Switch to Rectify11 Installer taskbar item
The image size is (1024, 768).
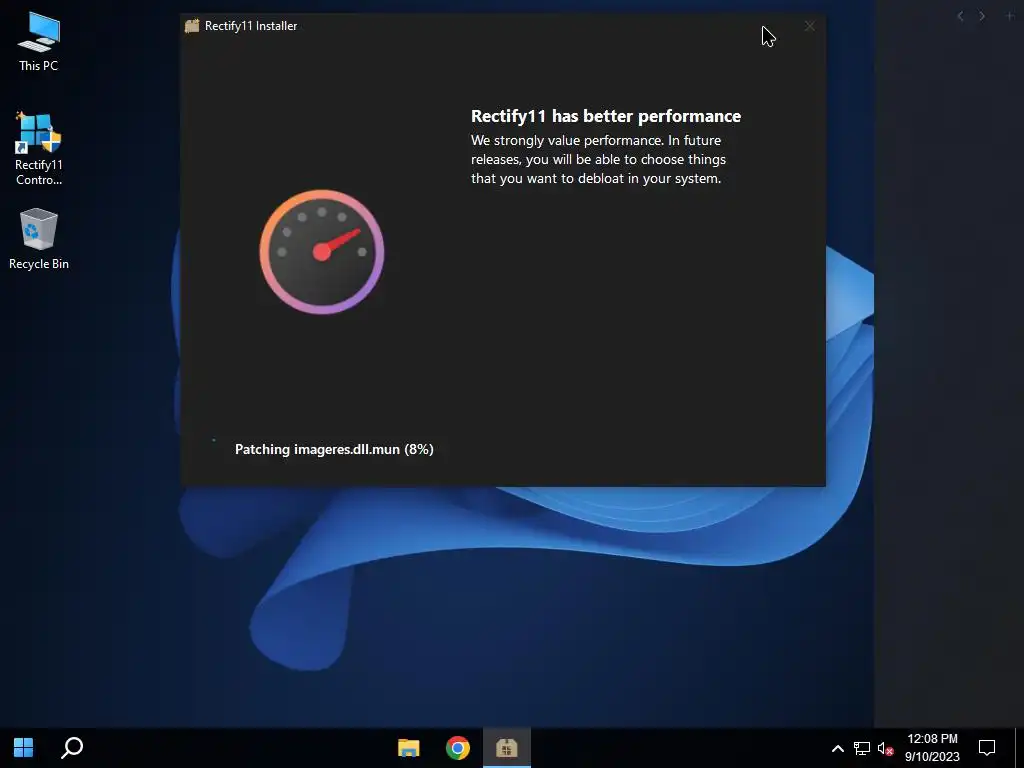tap(507, 747)
